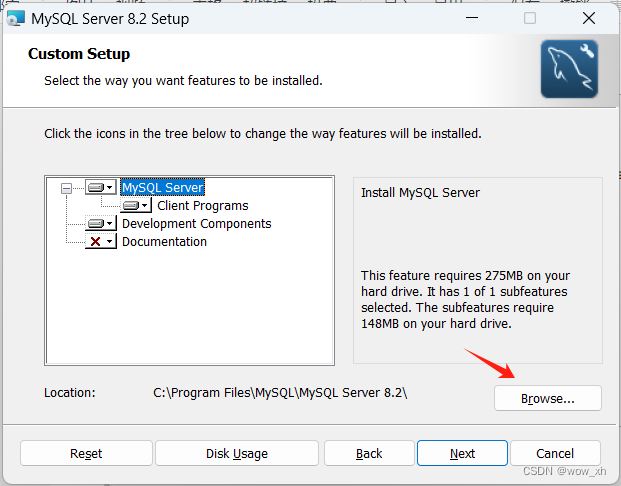Image resolution: width=621 pixels, height=486 pixels.
Task: Click the Next button
Action: click(462, 453)
